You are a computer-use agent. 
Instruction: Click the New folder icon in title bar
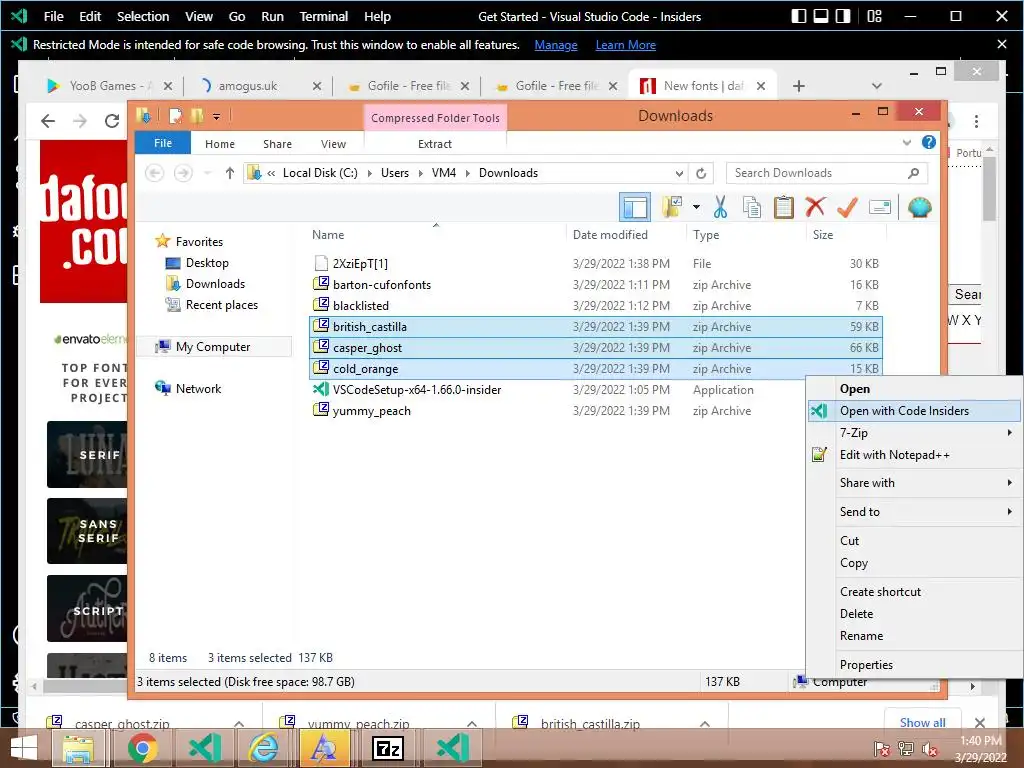click(x=197, y=116)
